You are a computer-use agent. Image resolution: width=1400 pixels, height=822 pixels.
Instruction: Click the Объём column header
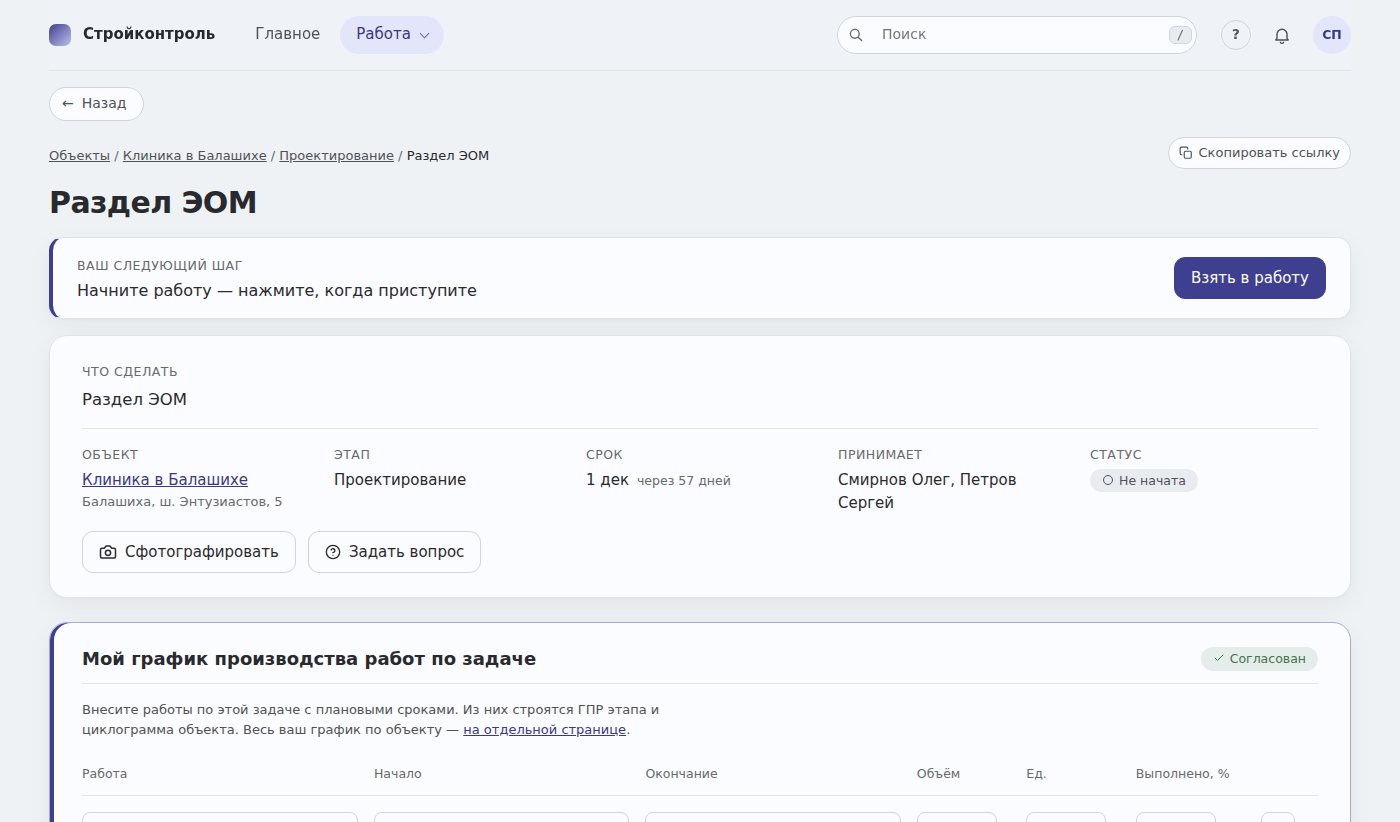click(x=938, y=774)
